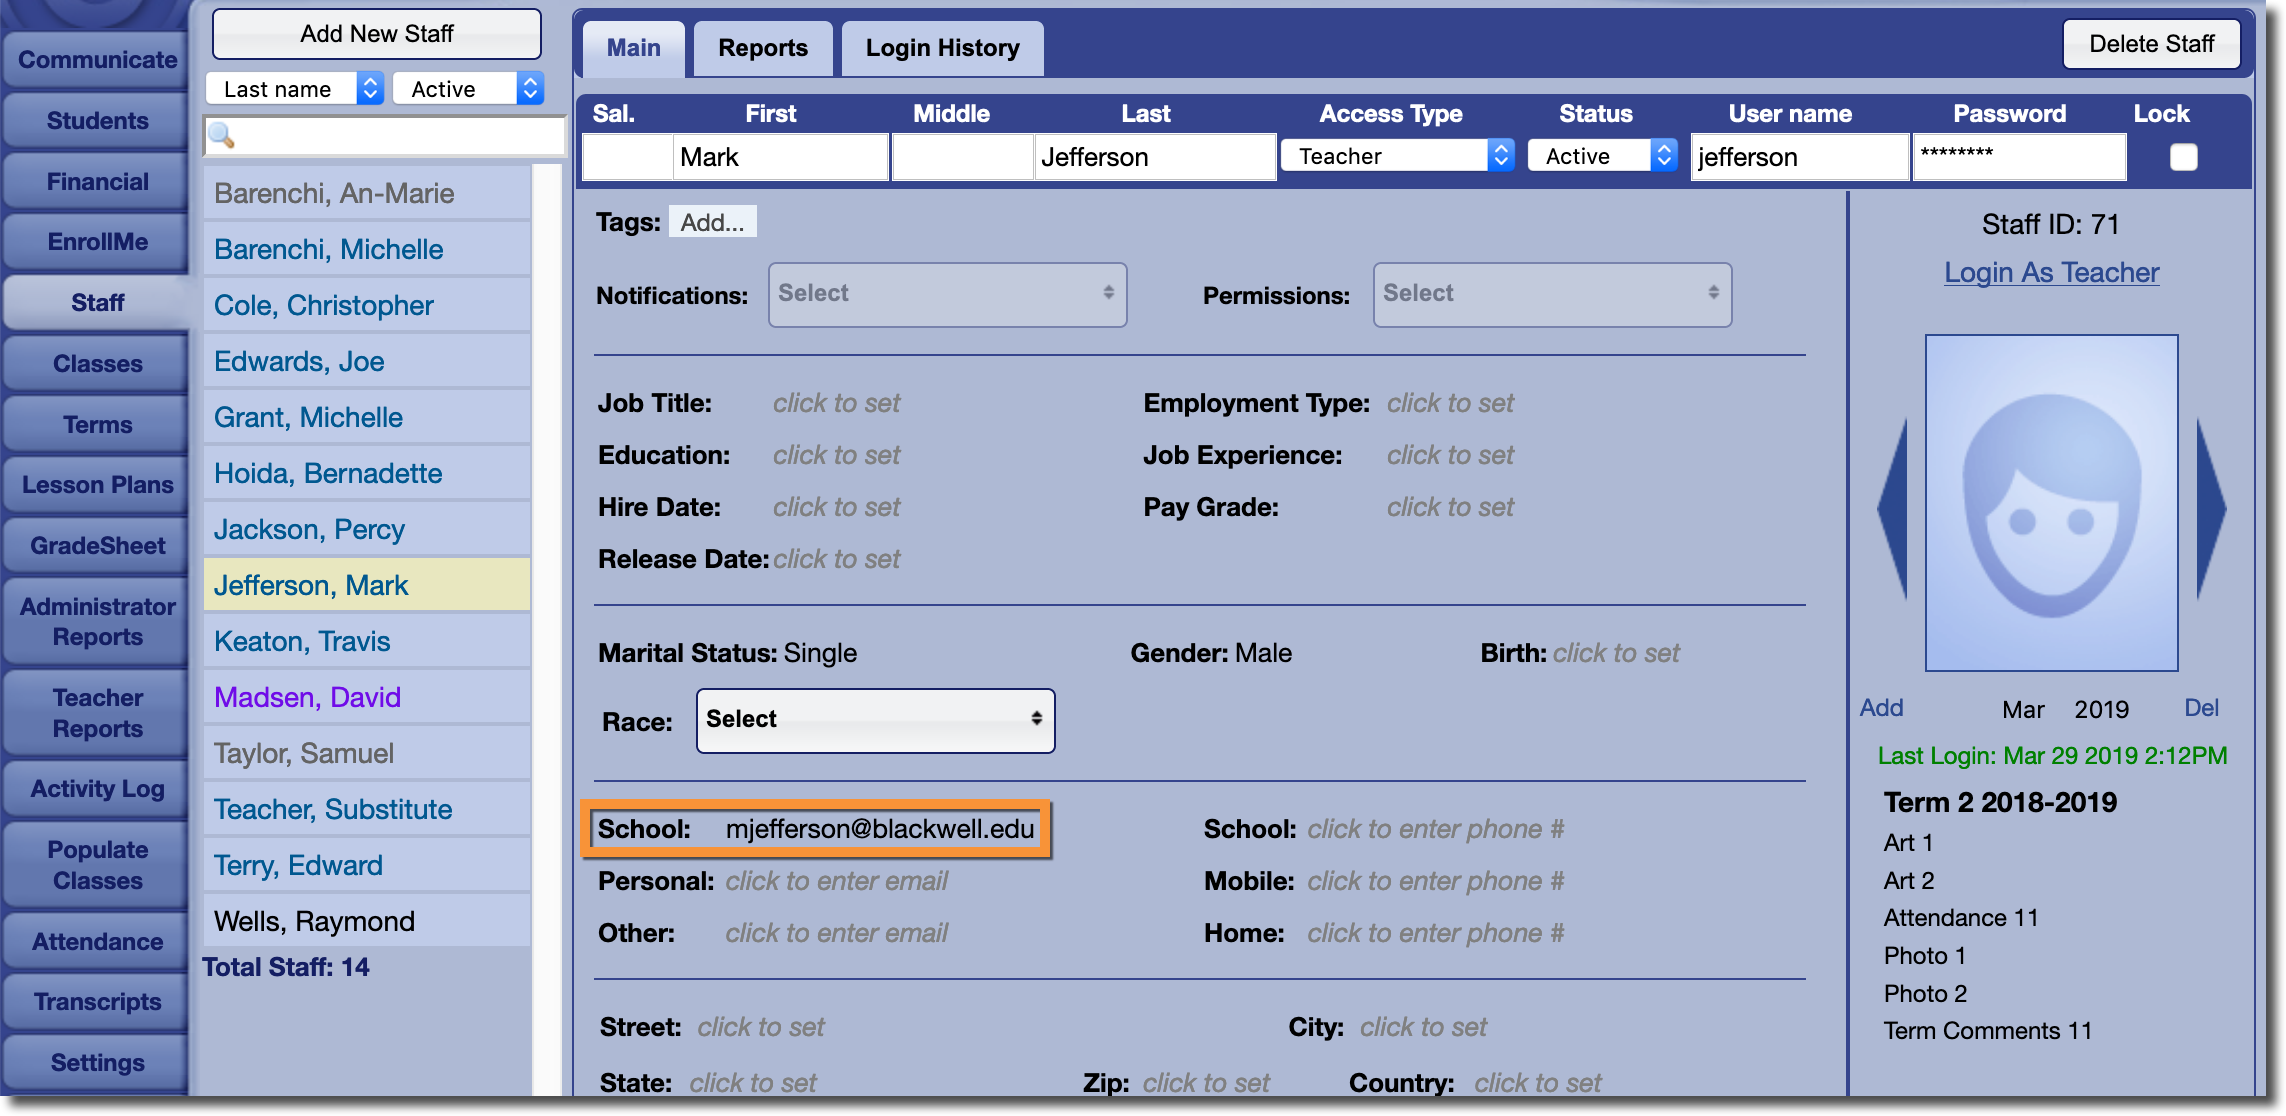Expand the Race Select dropdown
Screen dimensions: 2286x1116
[x=875, y=720]
